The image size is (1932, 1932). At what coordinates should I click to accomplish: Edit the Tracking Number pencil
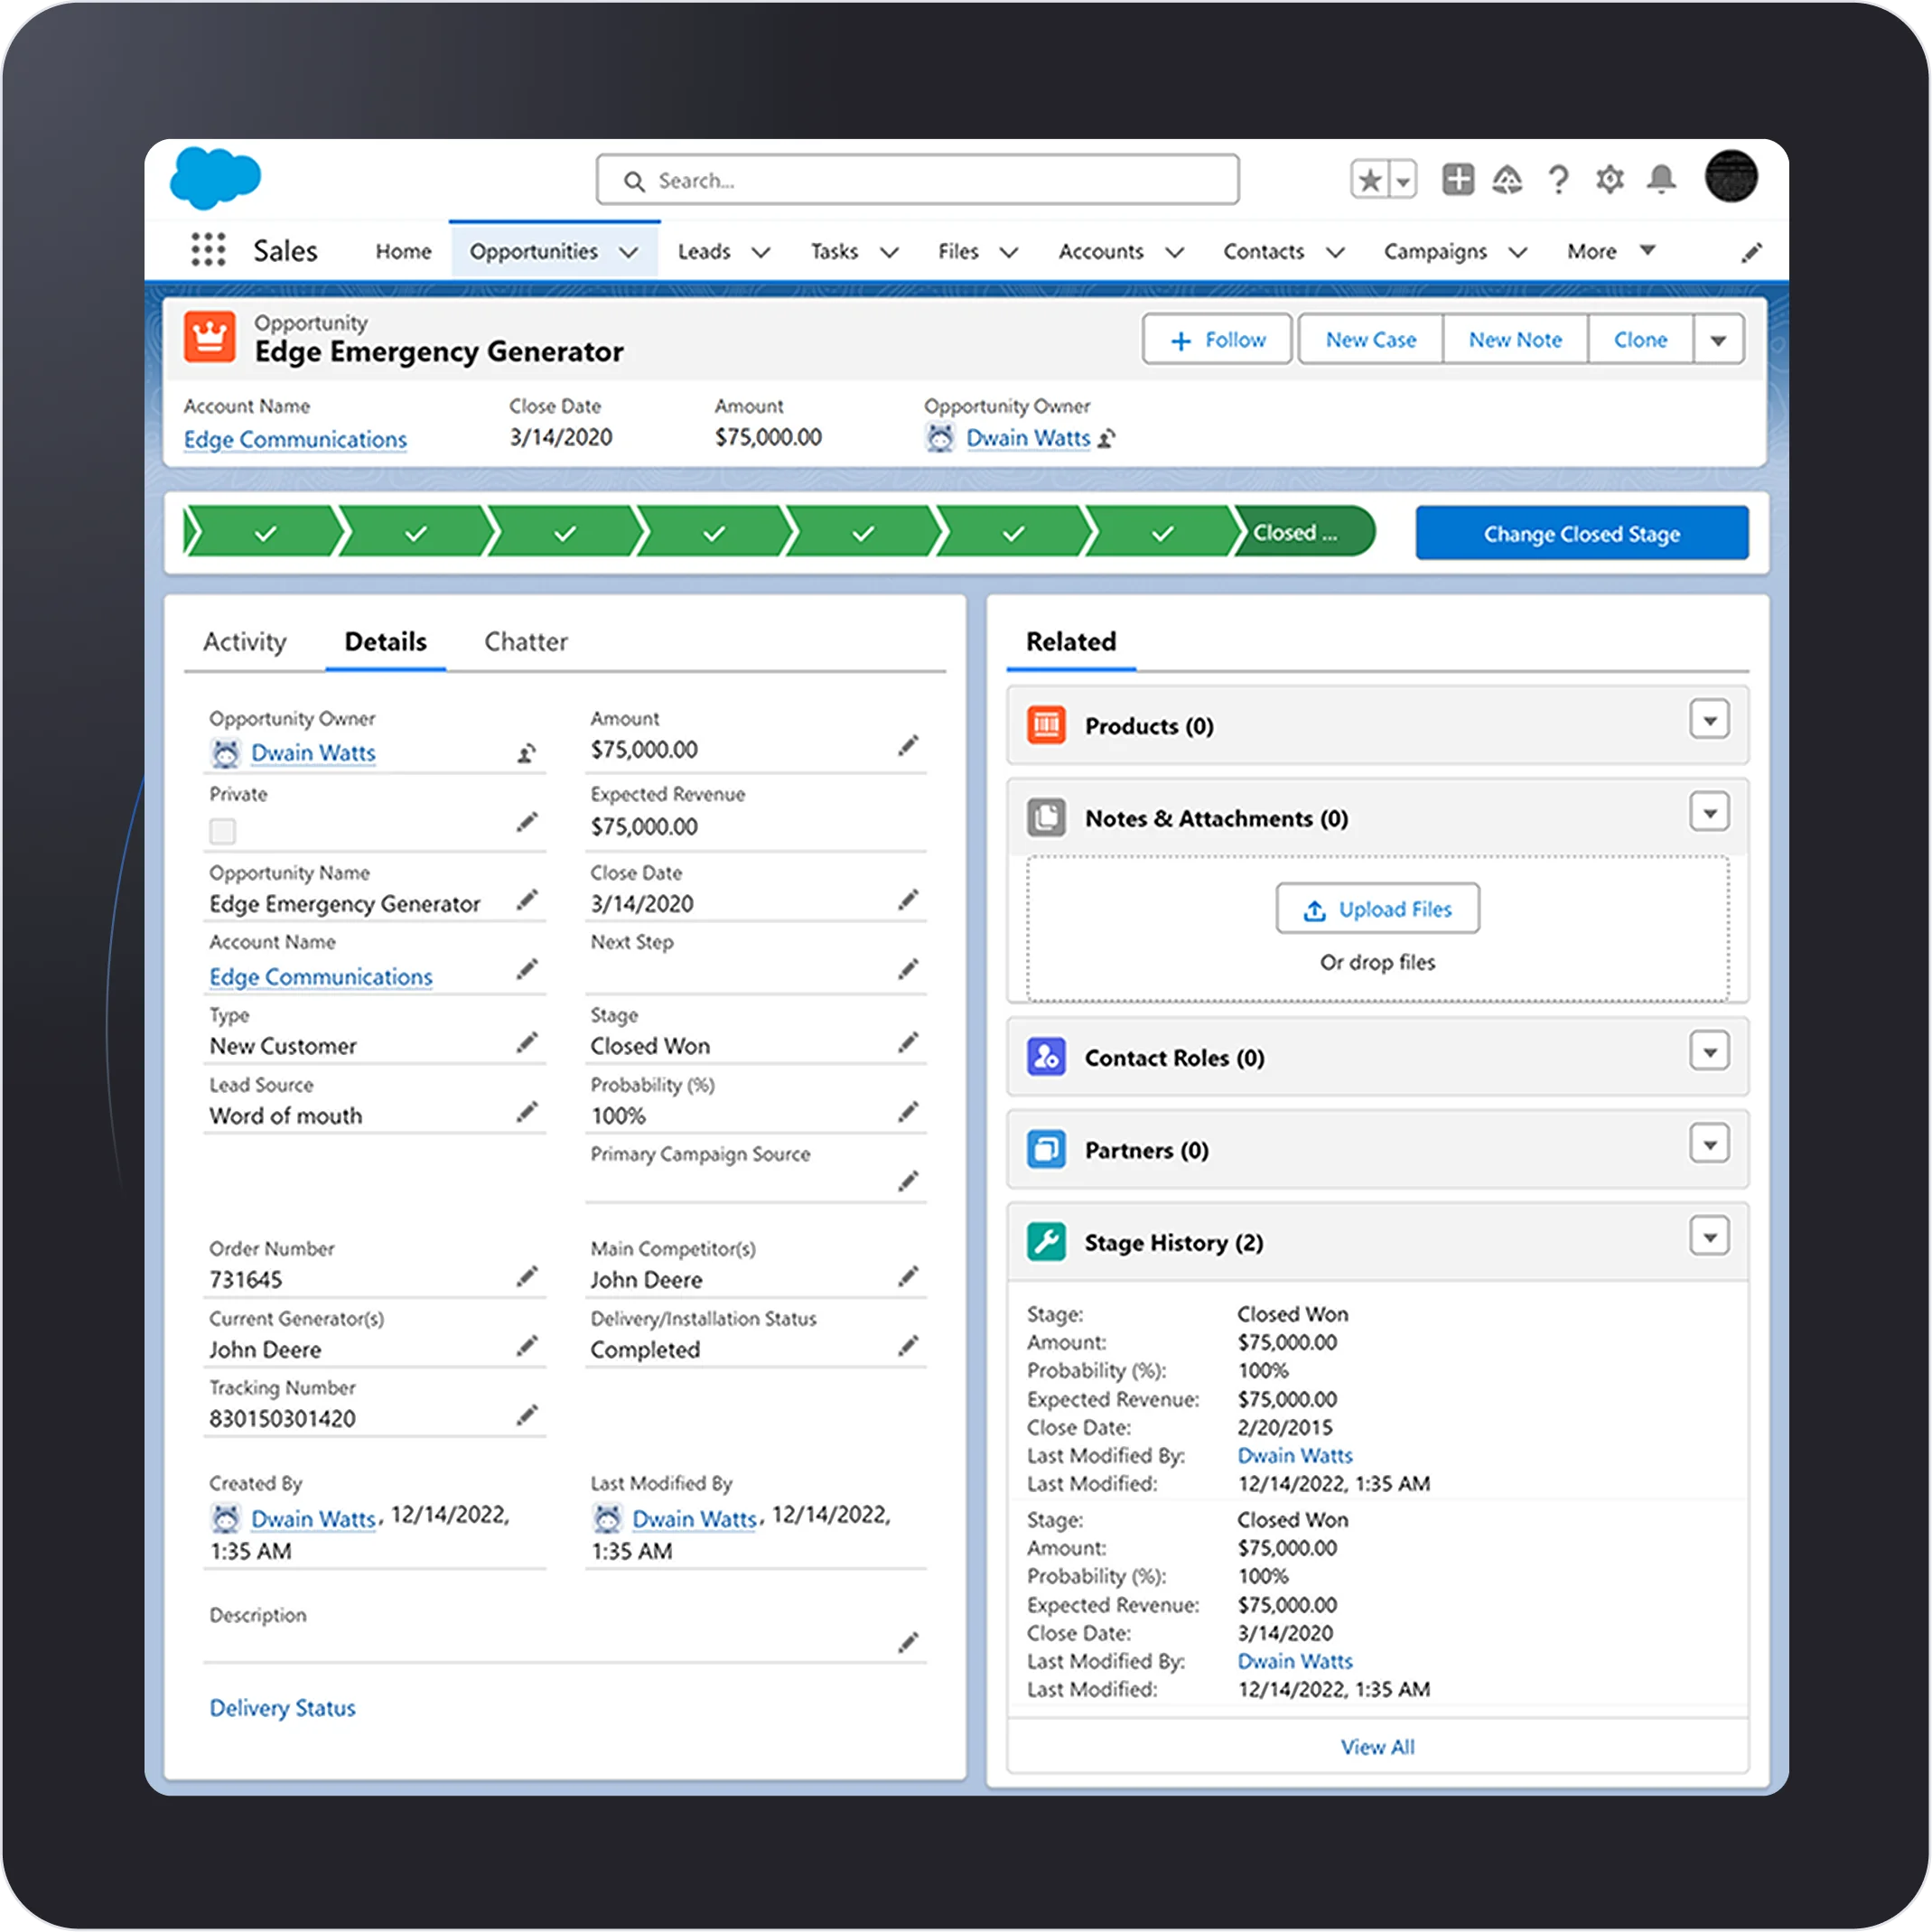(527, 1415)
